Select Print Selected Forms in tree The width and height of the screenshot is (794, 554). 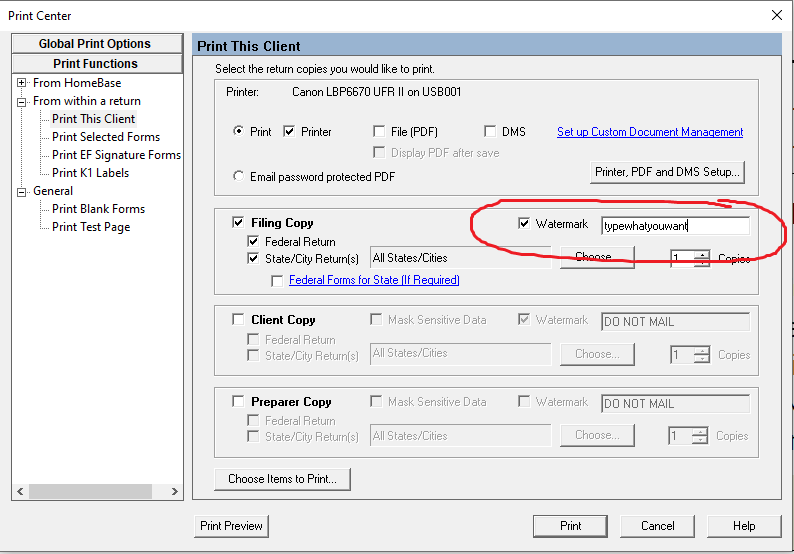tap(105, 137)
